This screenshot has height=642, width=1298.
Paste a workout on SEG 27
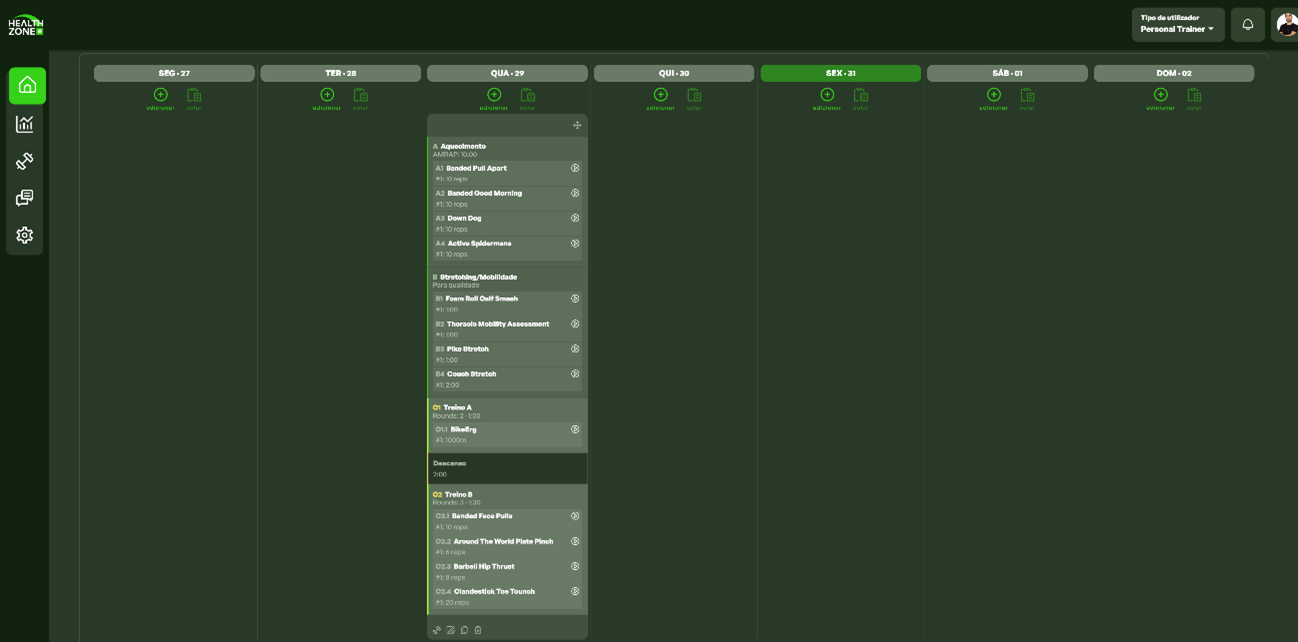click(x=194, y=98)
